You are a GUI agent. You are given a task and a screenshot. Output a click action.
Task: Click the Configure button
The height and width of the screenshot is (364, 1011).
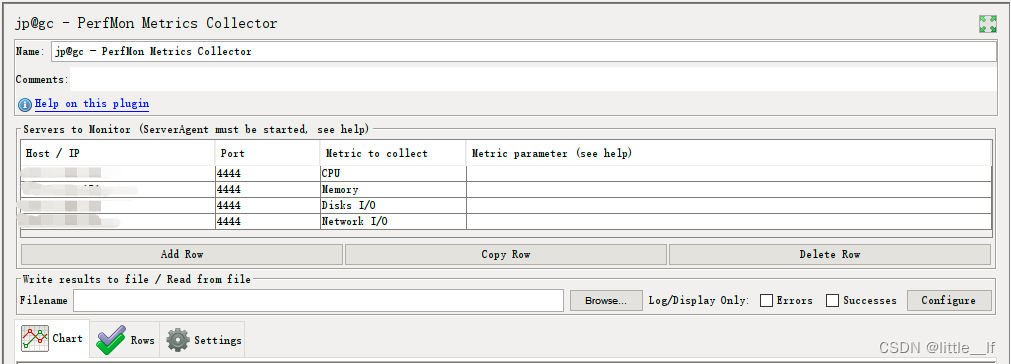pyautogui.click(x=948, y=301)
